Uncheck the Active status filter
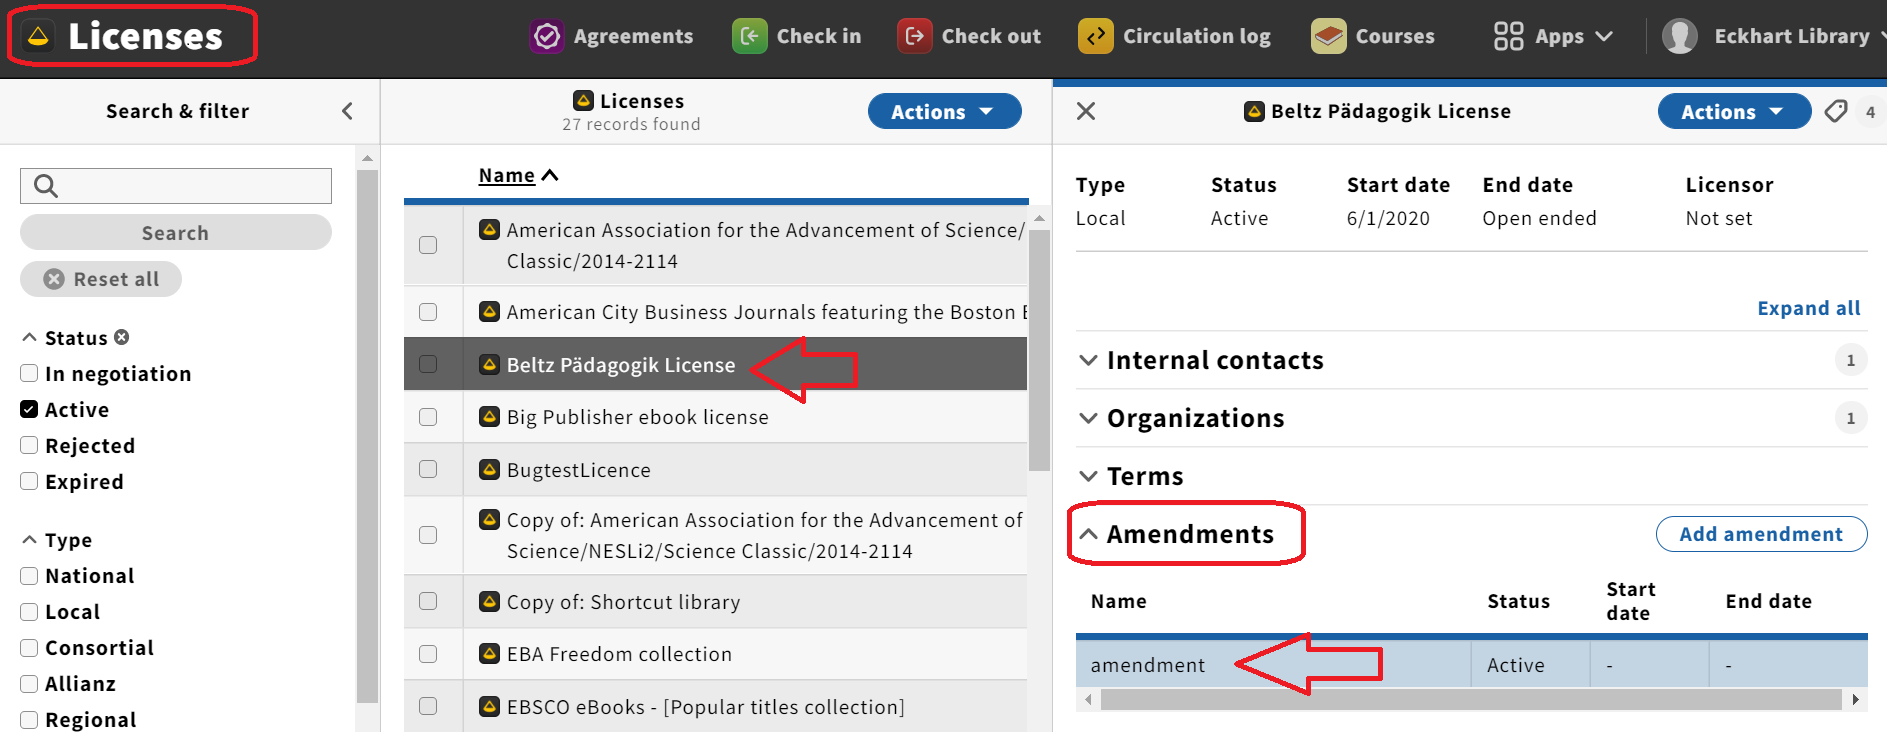Viewport: 1887px width, 732px height. 29,409
